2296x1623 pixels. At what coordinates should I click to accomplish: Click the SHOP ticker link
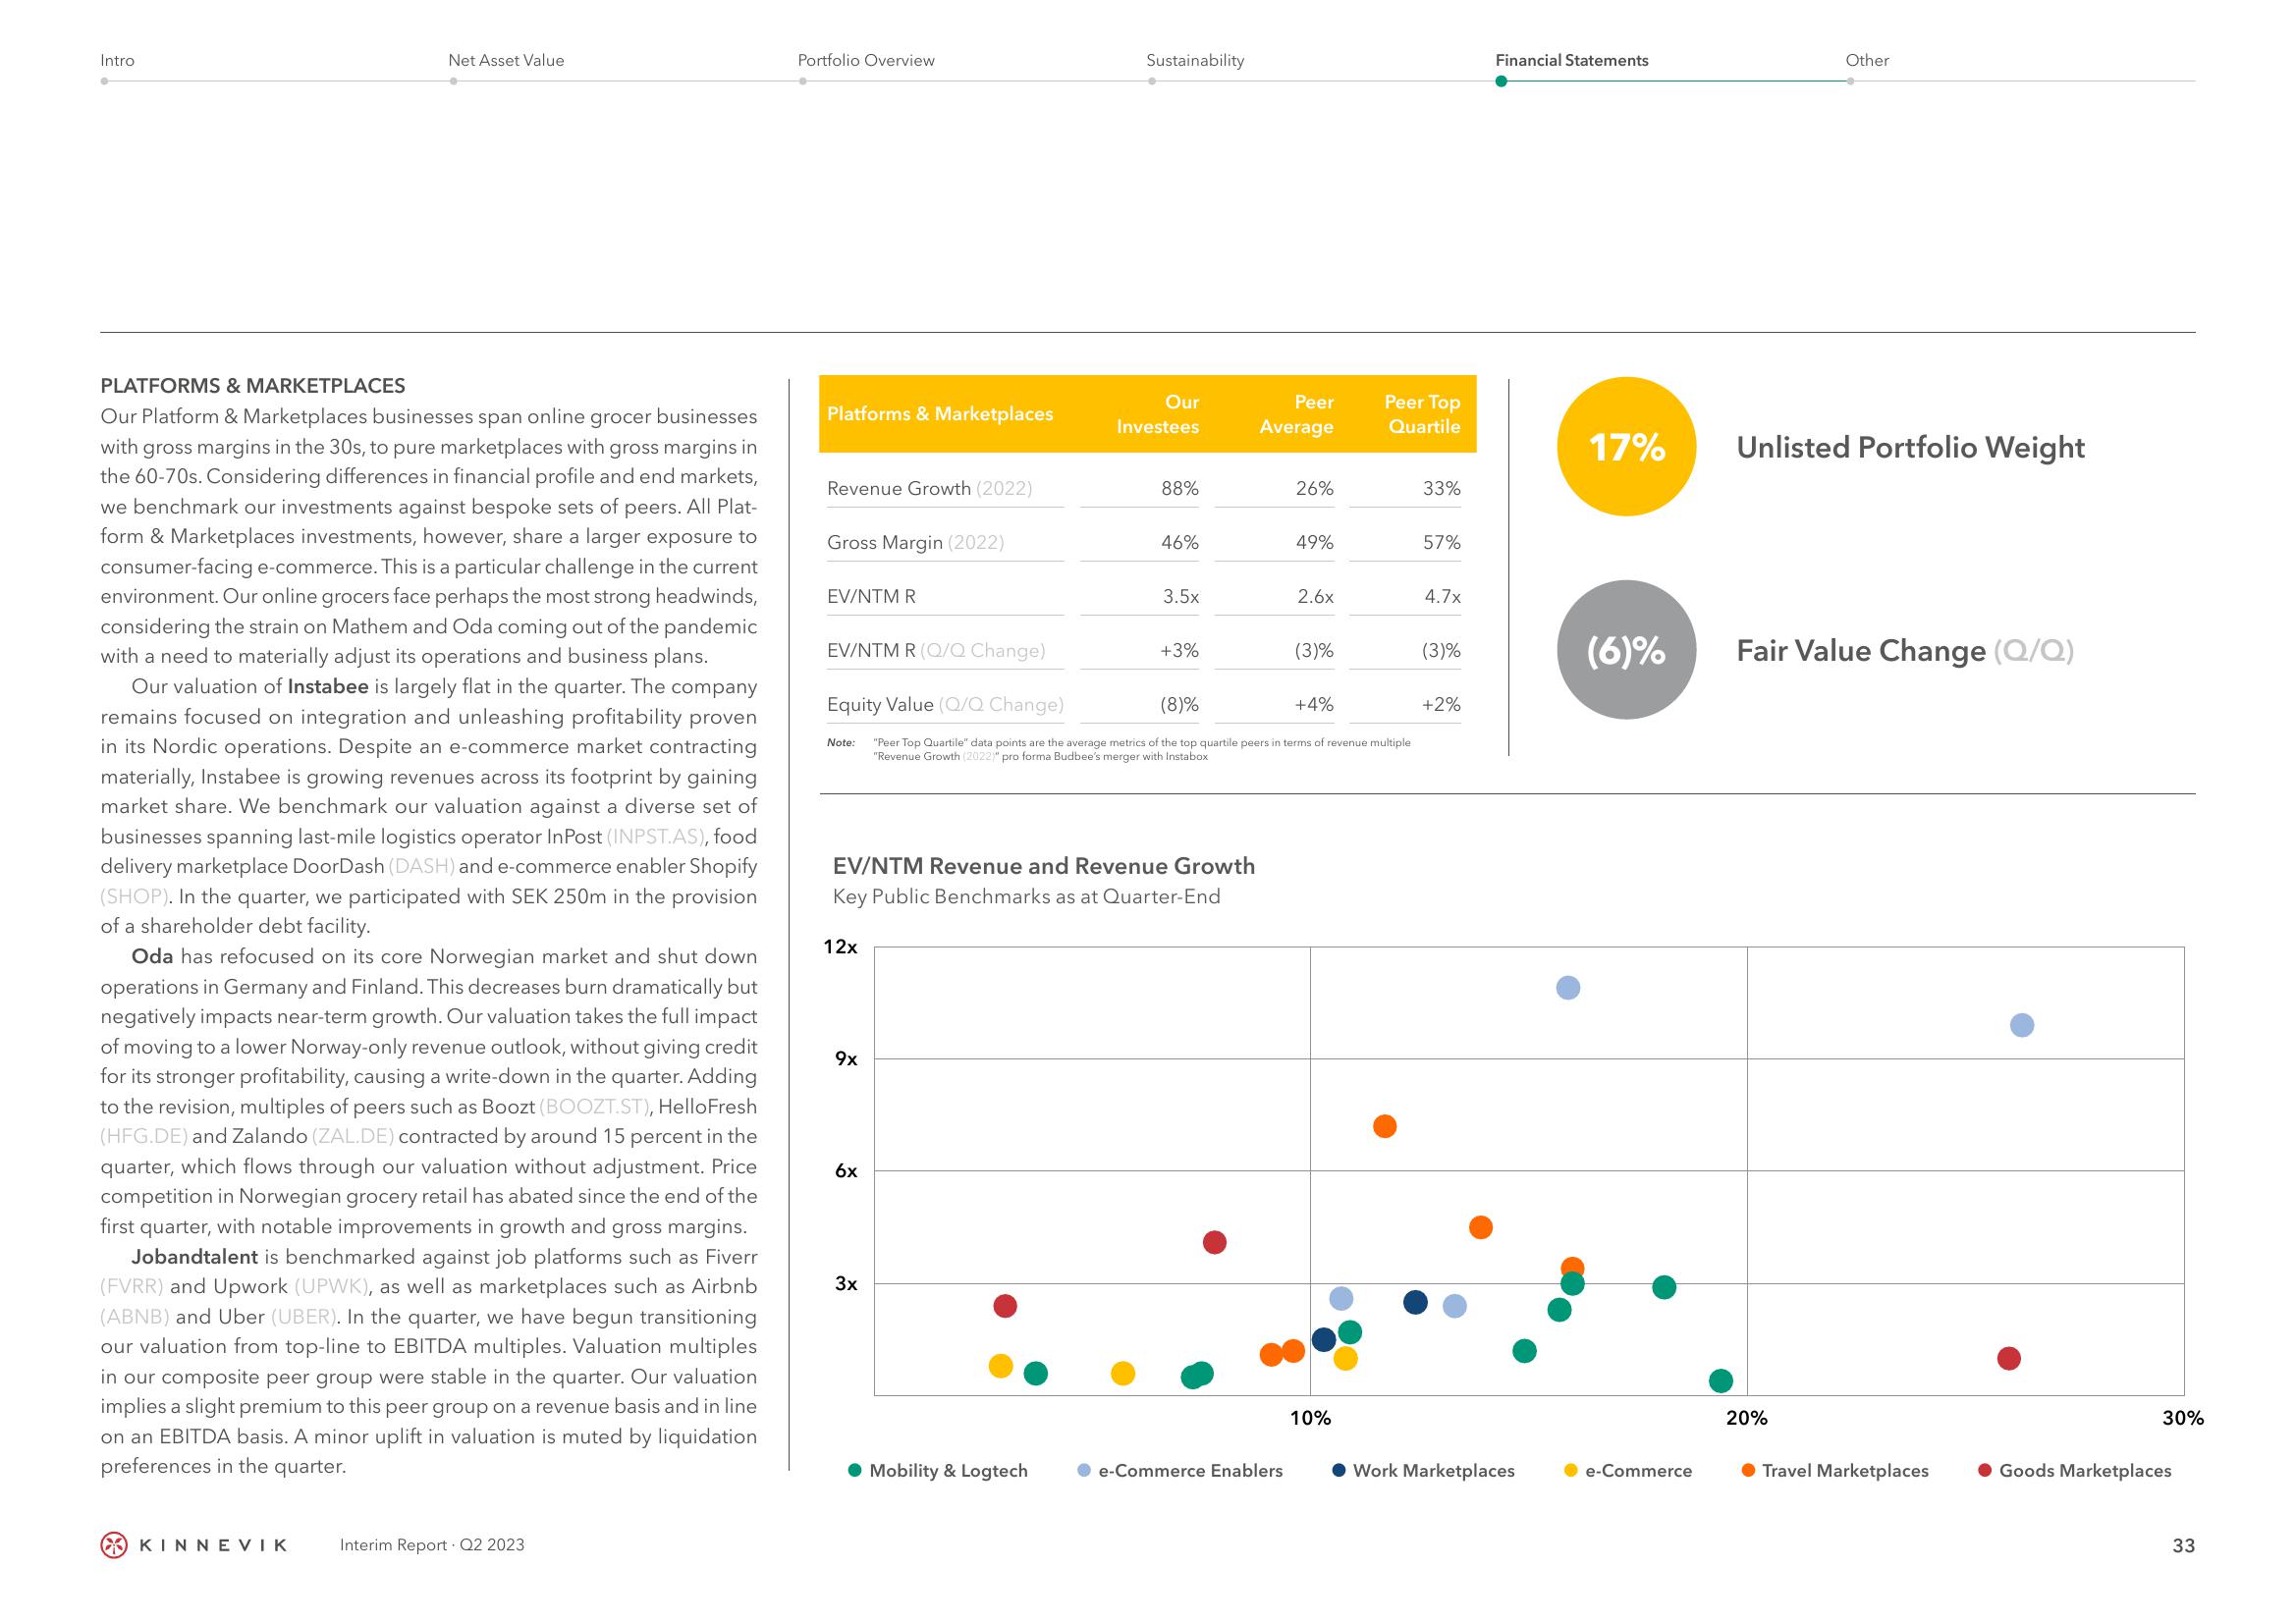pyautogui.click(x=134, y=896)
